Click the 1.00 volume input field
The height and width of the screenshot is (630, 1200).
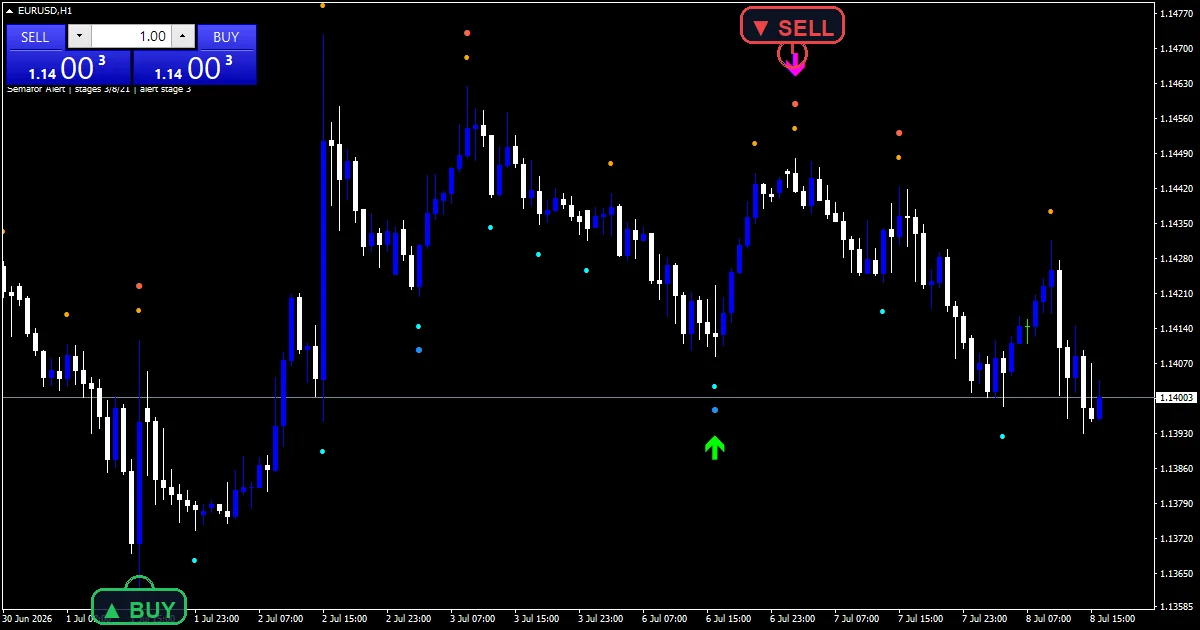[131, 37]
